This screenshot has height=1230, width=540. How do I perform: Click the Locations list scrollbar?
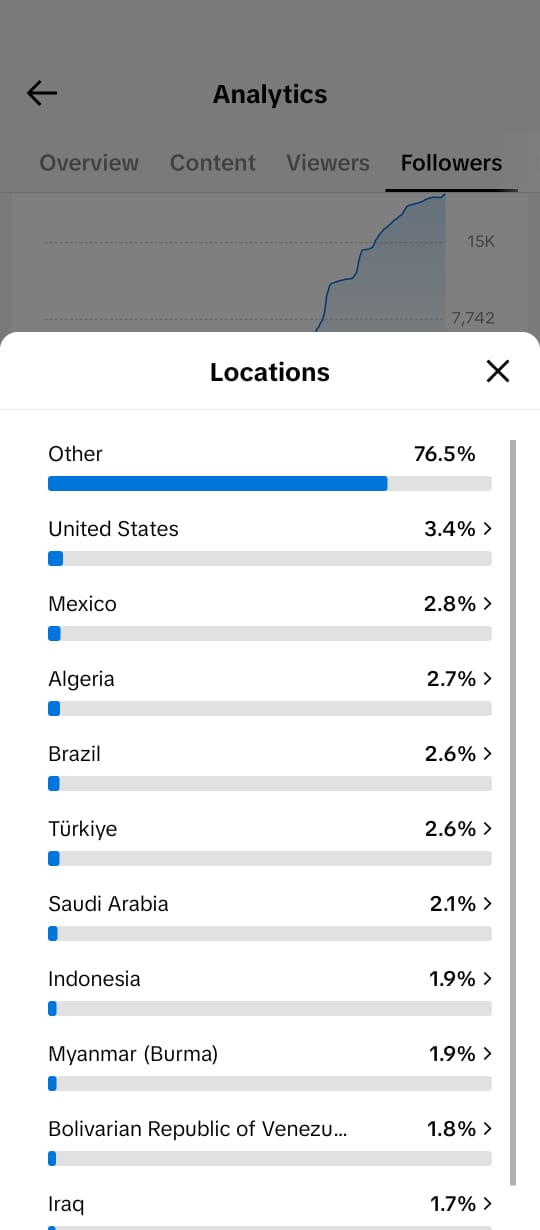514,812
